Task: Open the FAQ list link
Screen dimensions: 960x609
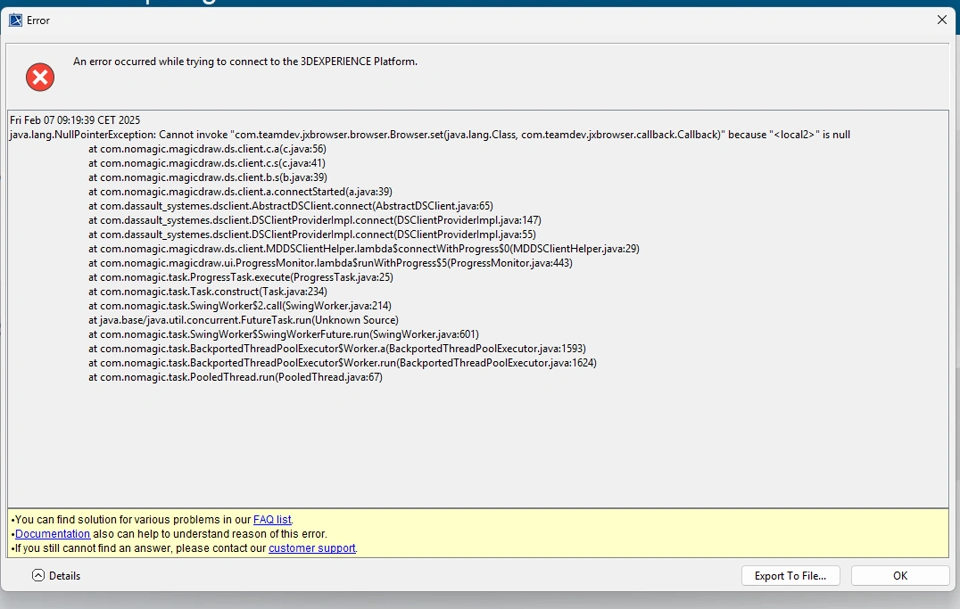Action: coord(272,520)
